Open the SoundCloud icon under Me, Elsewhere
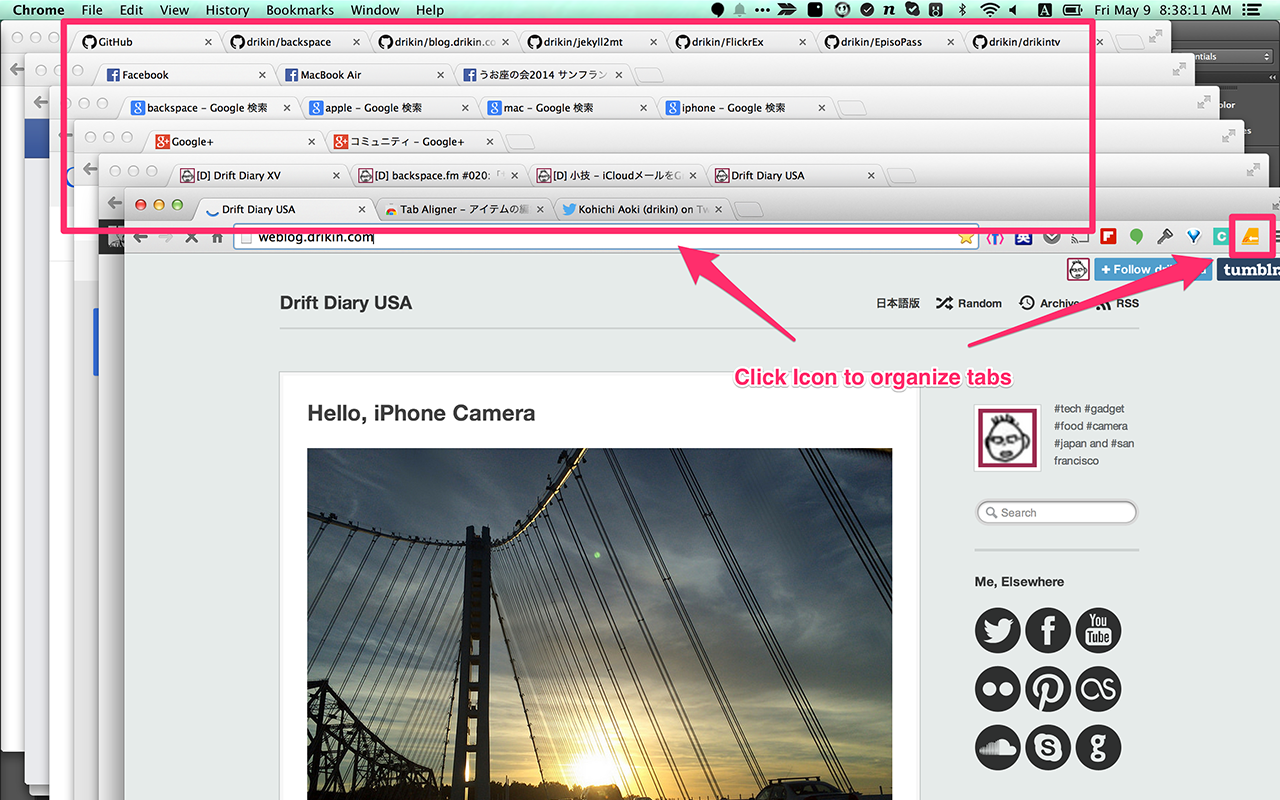This screenshot has width=1280, height=800. (997, 747)
